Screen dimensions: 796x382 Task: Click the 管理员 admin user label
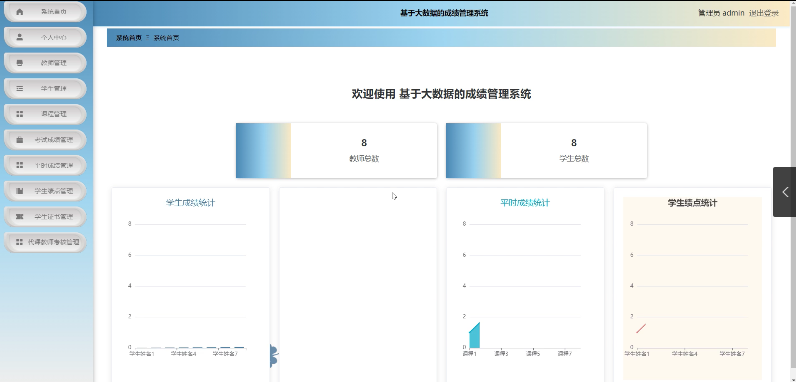click(721, 13)
